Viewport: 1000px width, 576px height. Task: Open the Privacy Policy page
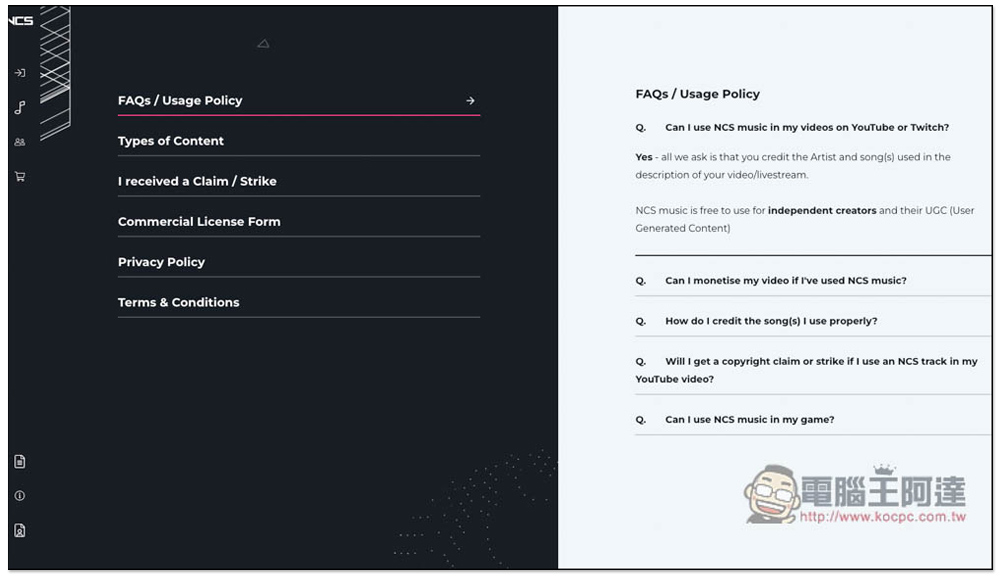click(298, 262)
